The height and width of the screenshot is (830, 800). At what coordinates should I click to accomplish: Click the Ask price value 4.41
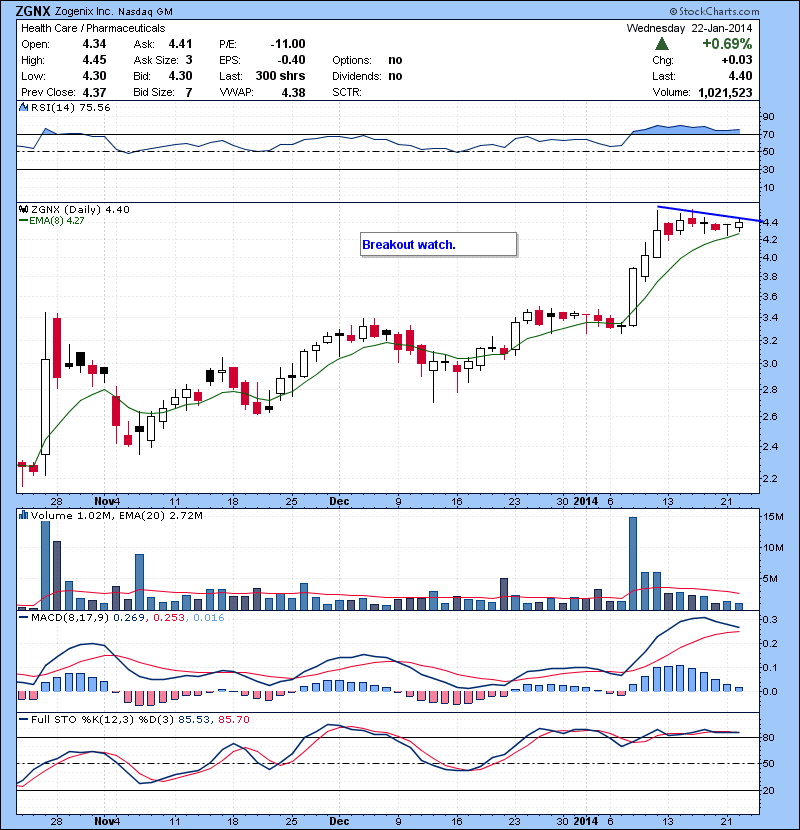pyautogui.click(x=181, y=44)
